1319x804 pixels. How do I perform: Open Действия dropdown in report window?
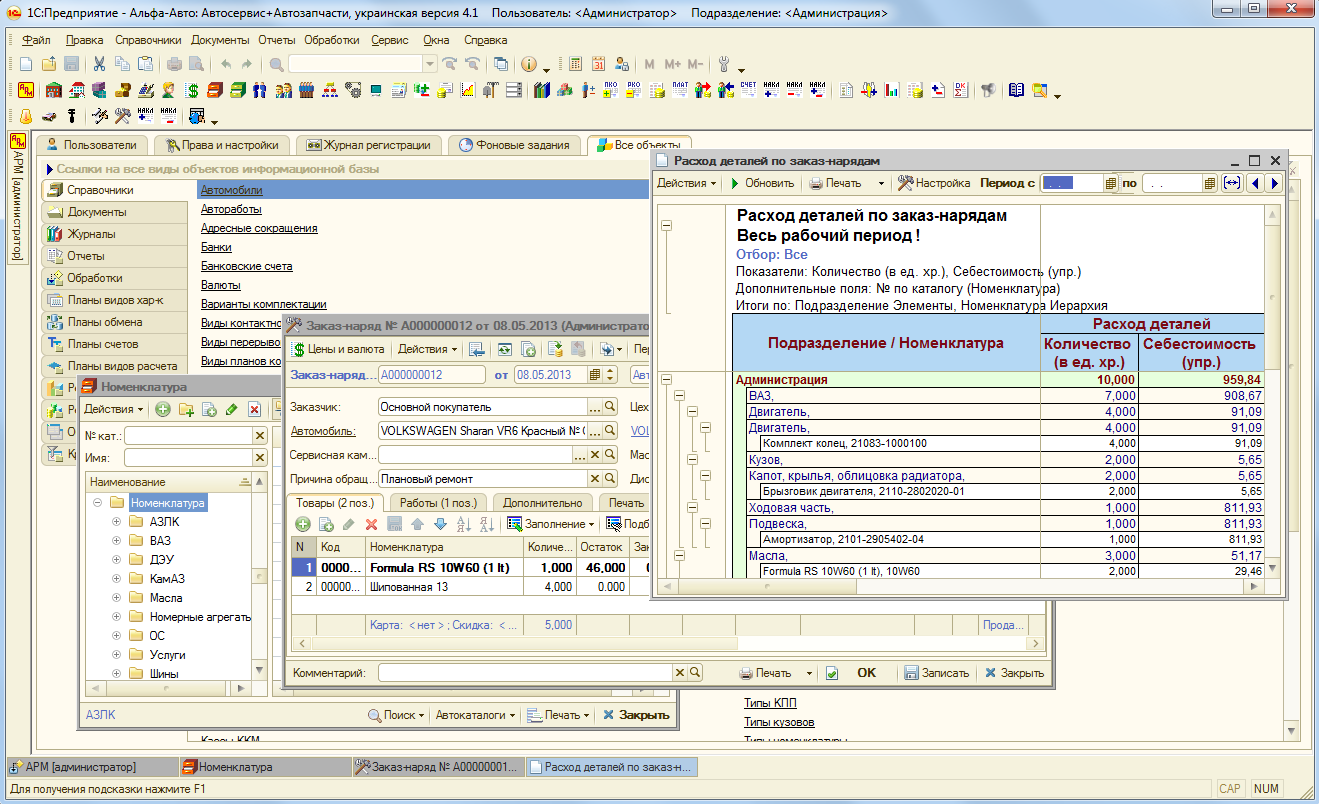click(686, 183)
